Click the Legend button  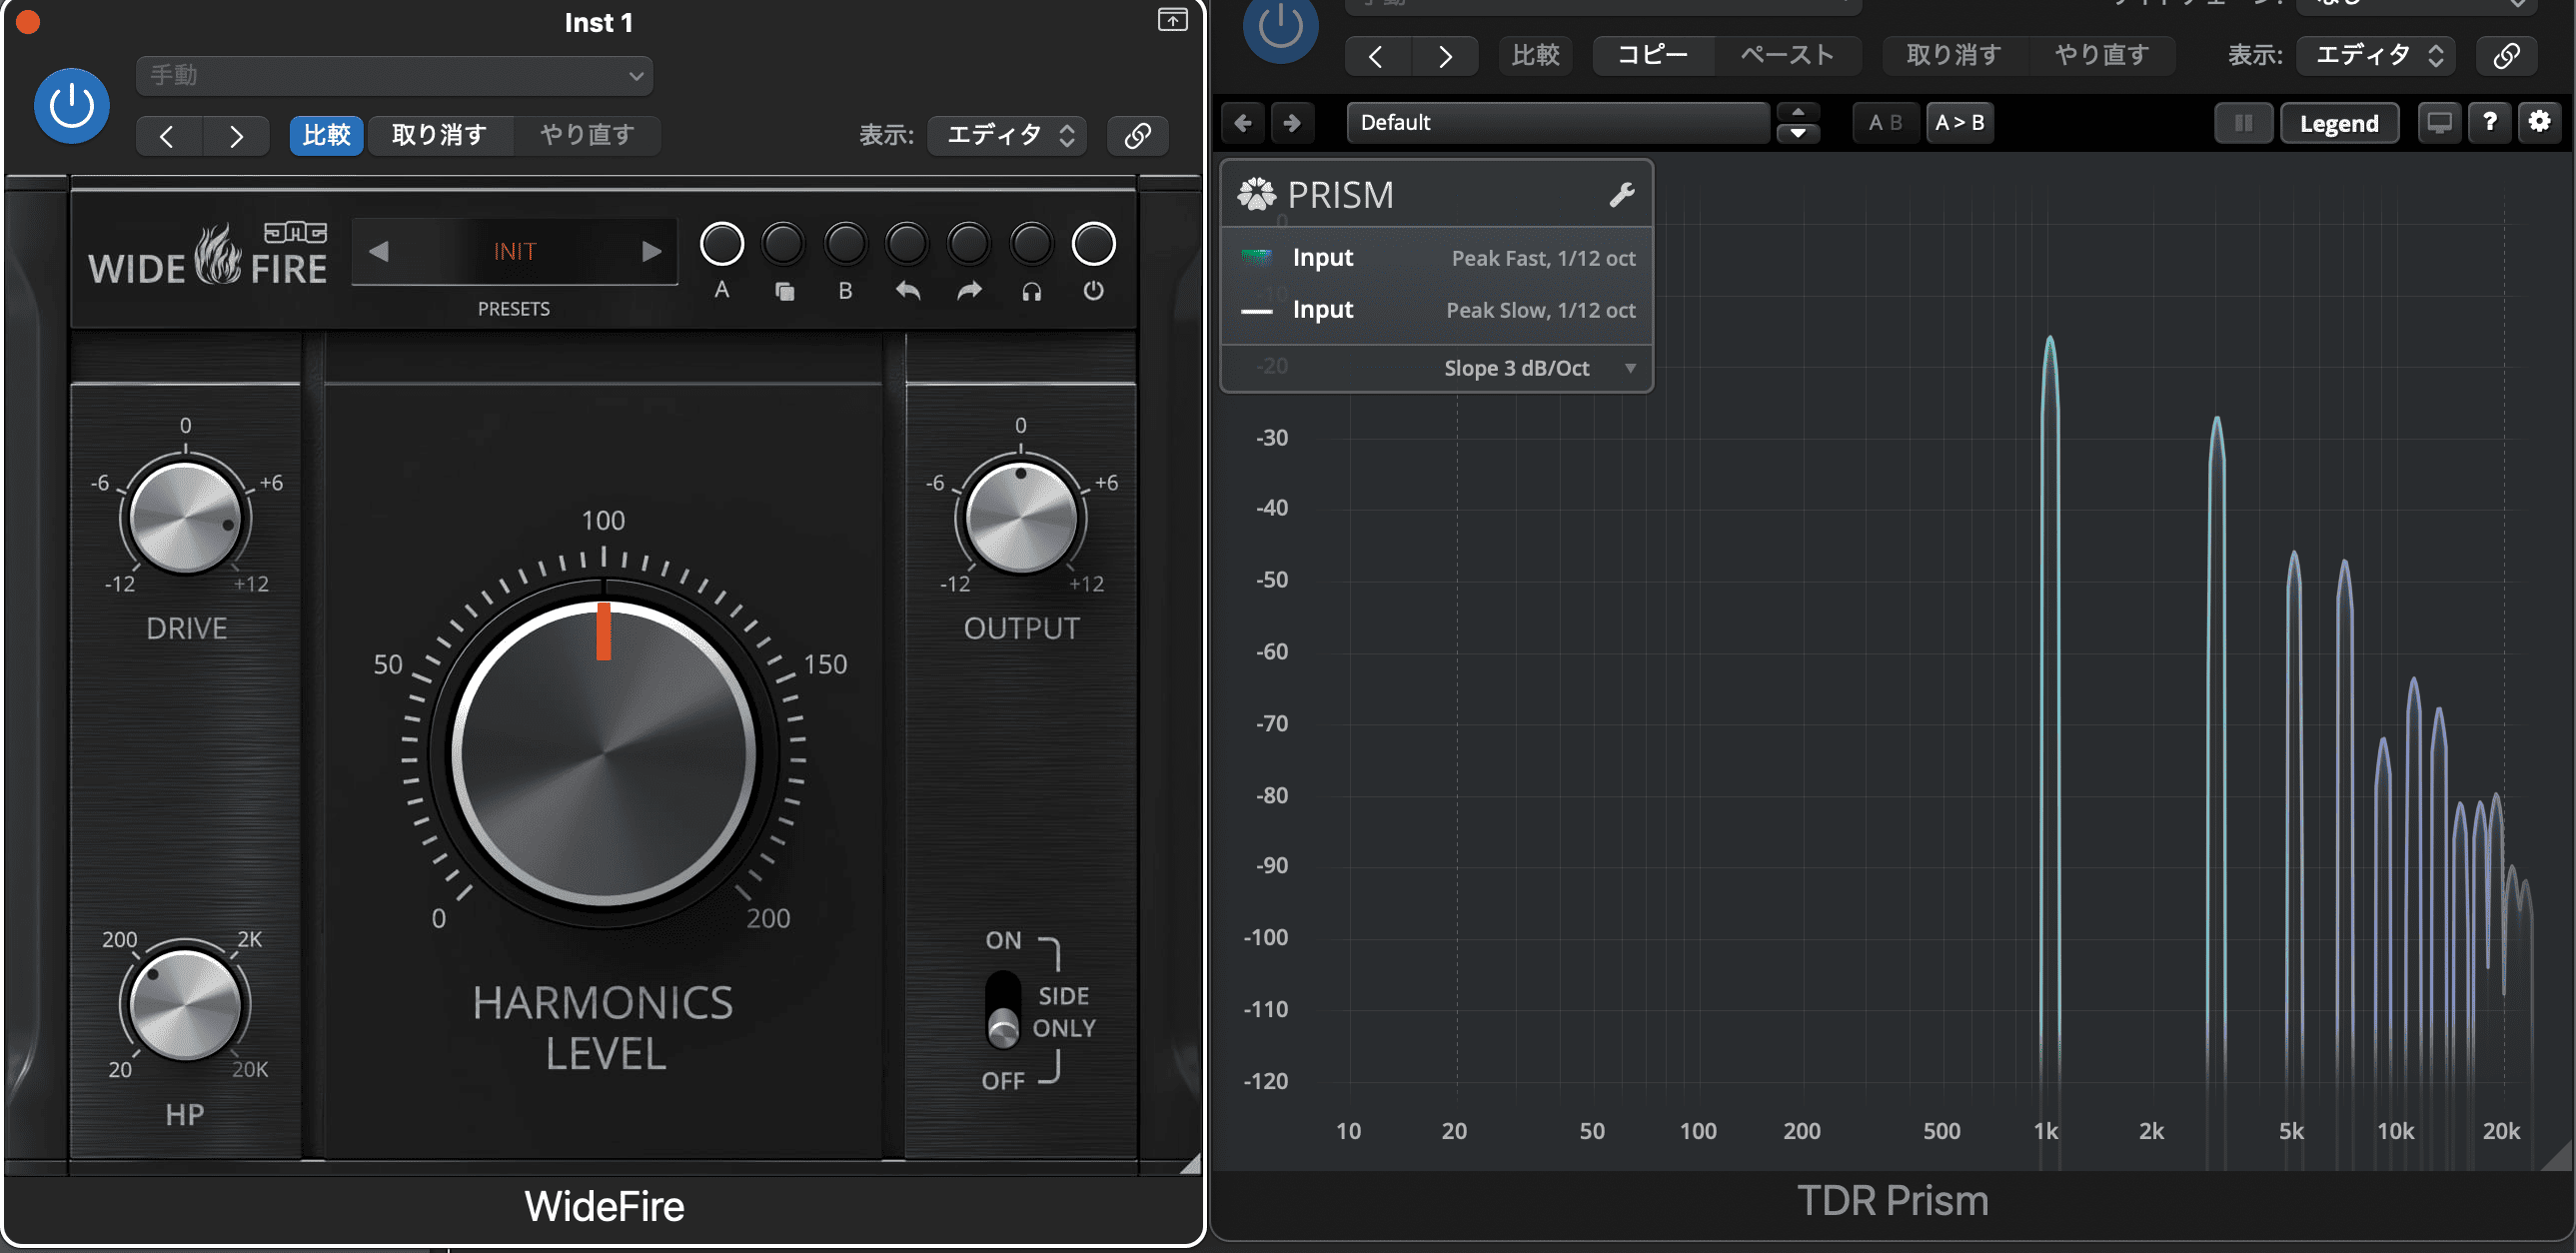[x=2338, y=123]
